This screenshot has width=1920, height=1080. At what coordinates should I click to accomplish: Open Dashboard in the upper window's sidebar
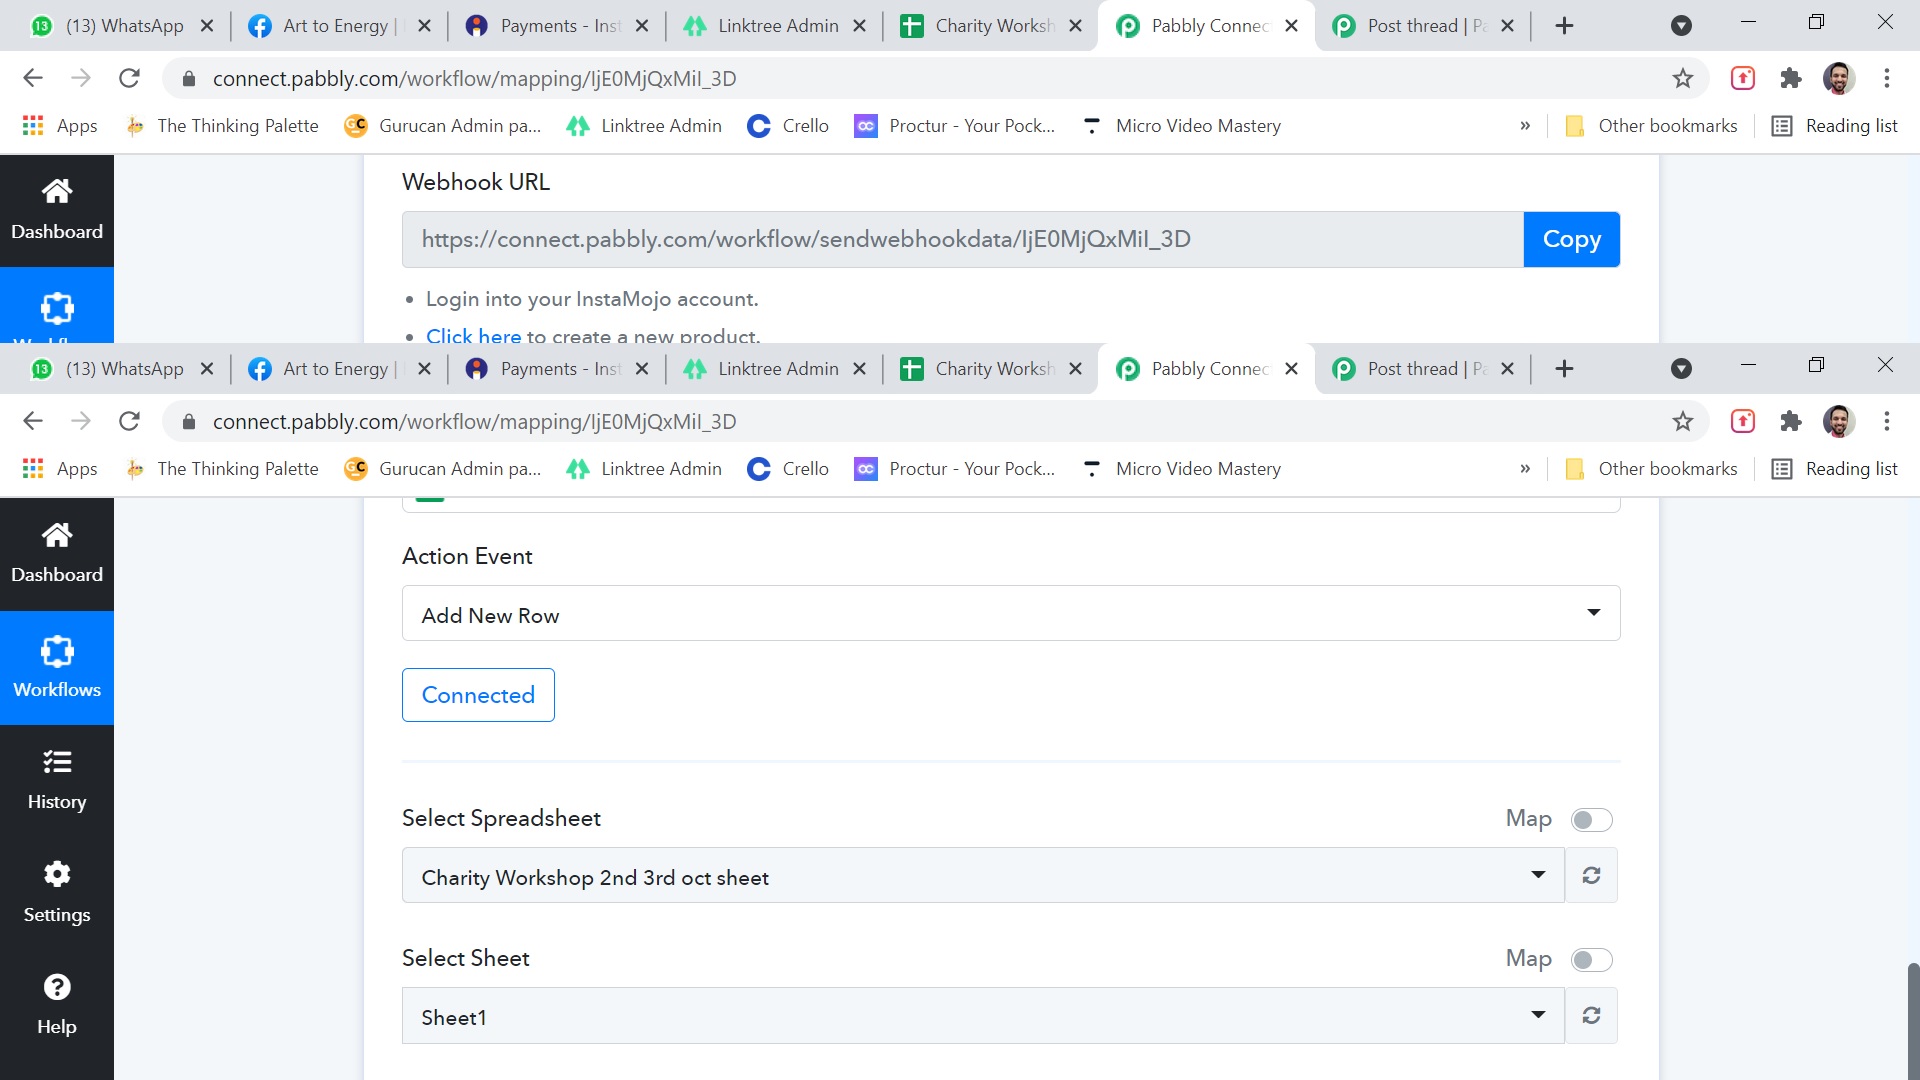coord(57,210)
